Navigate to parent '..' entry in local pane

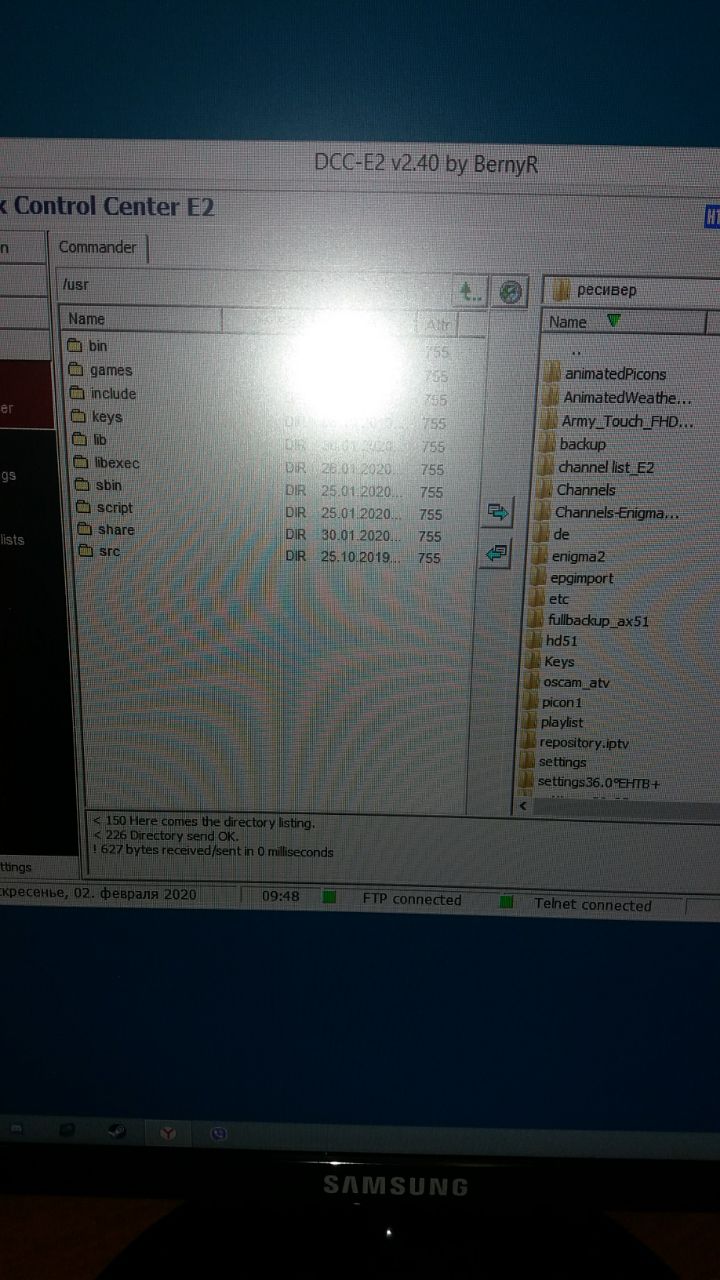pos(575,351)
